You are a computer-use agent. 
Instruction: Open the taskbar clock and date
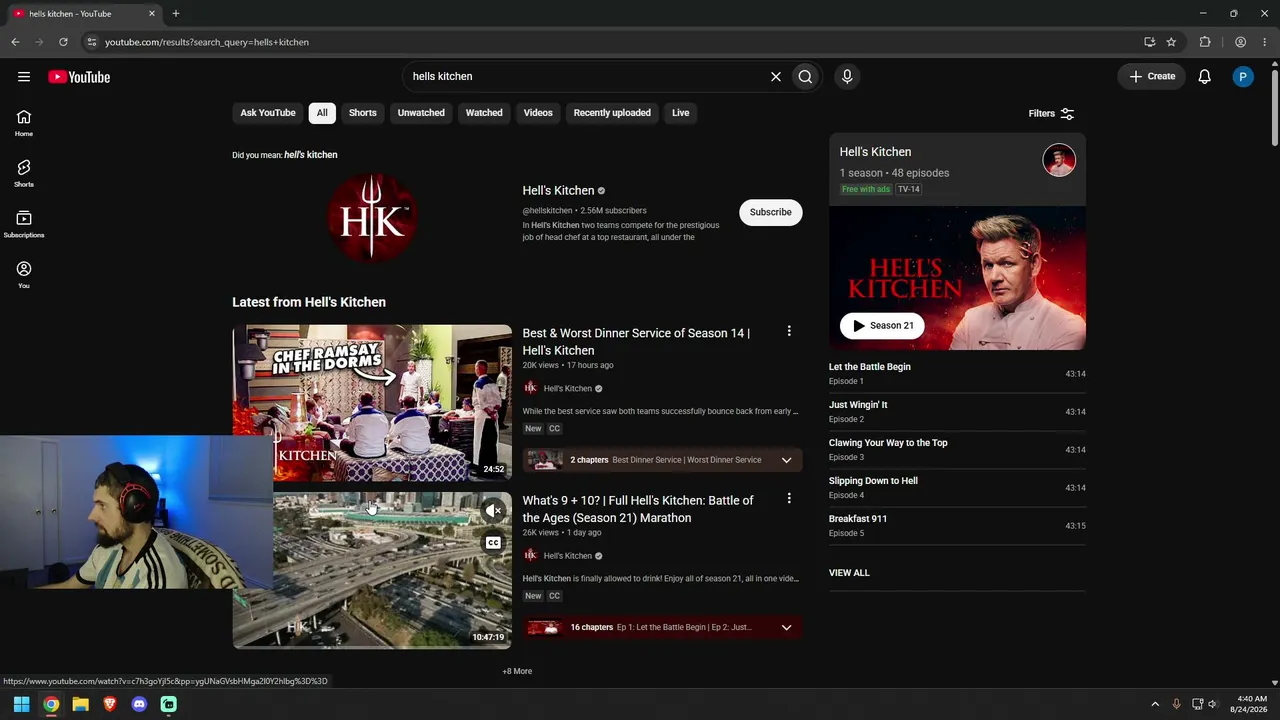coord(1248,704)
